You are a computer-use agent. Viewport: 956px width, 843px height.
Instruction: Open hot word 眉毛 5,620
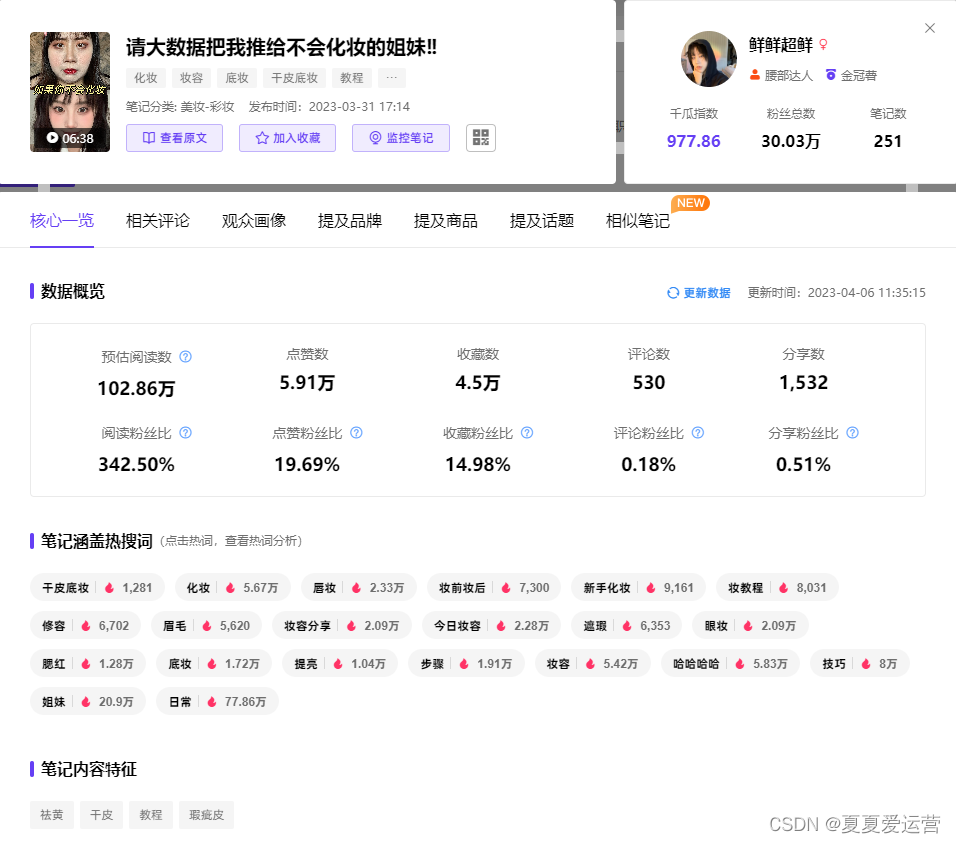207,625
